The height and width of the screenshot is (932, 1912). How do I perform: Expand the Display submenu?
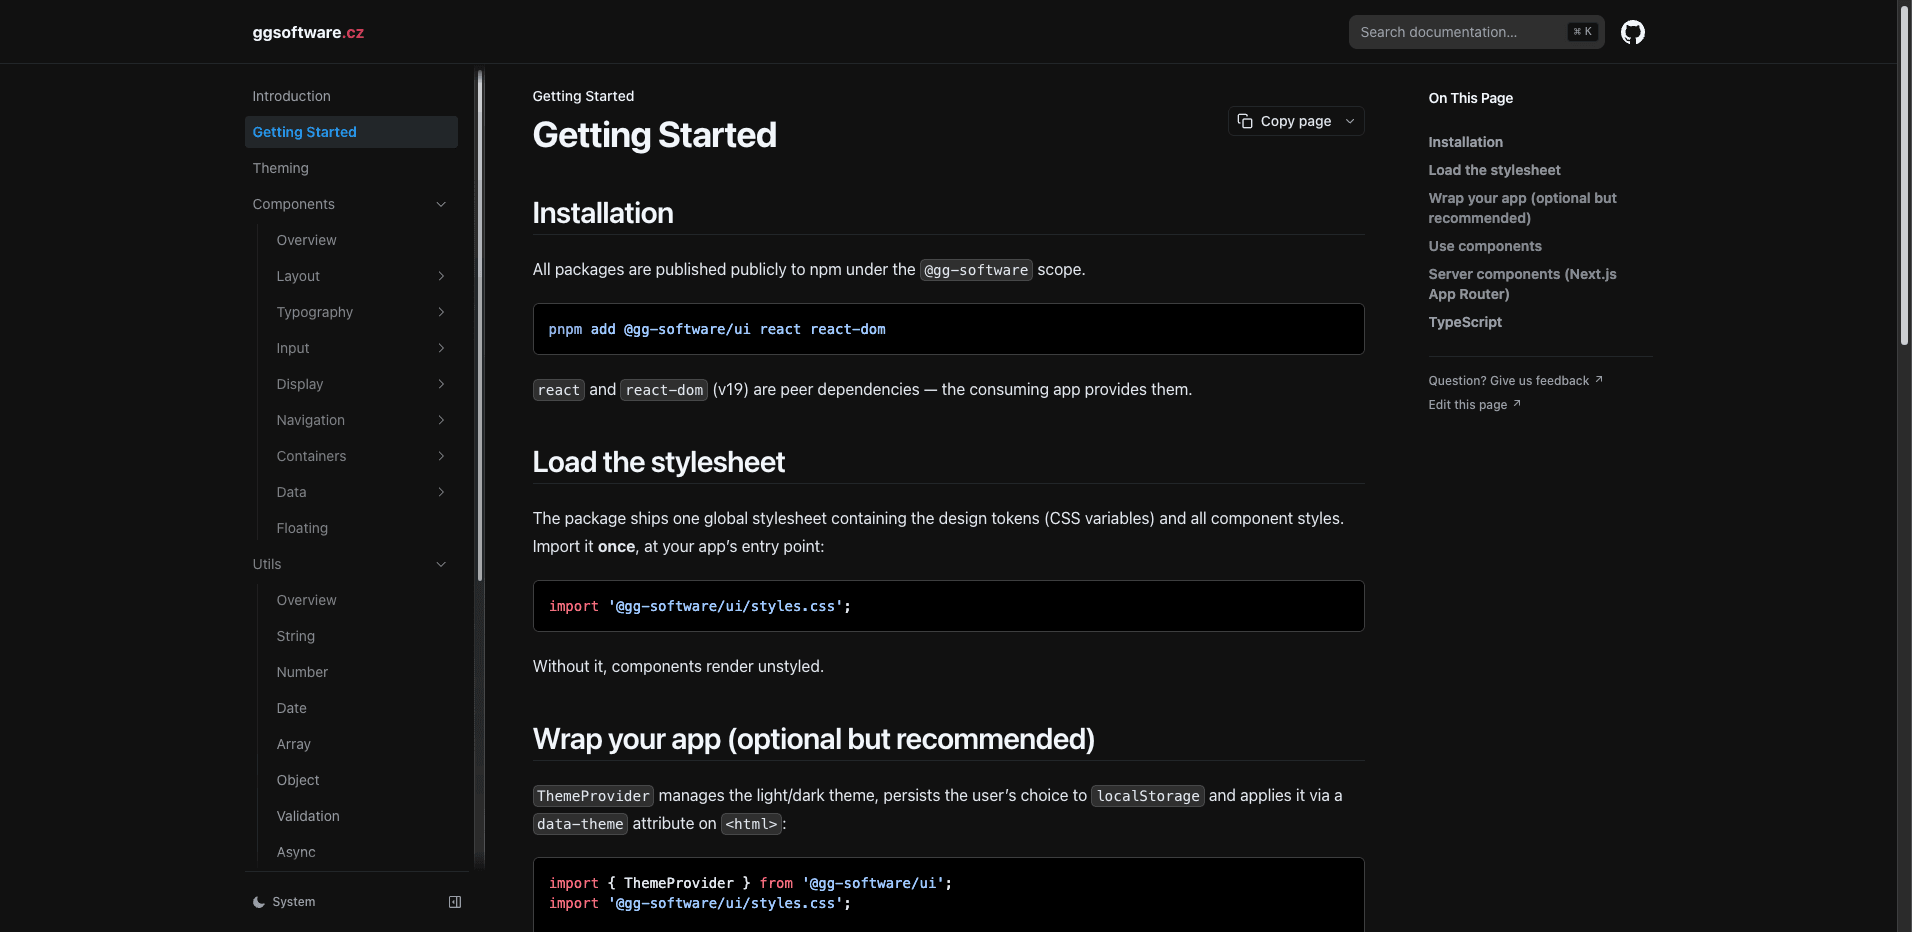tap(441, 384)
